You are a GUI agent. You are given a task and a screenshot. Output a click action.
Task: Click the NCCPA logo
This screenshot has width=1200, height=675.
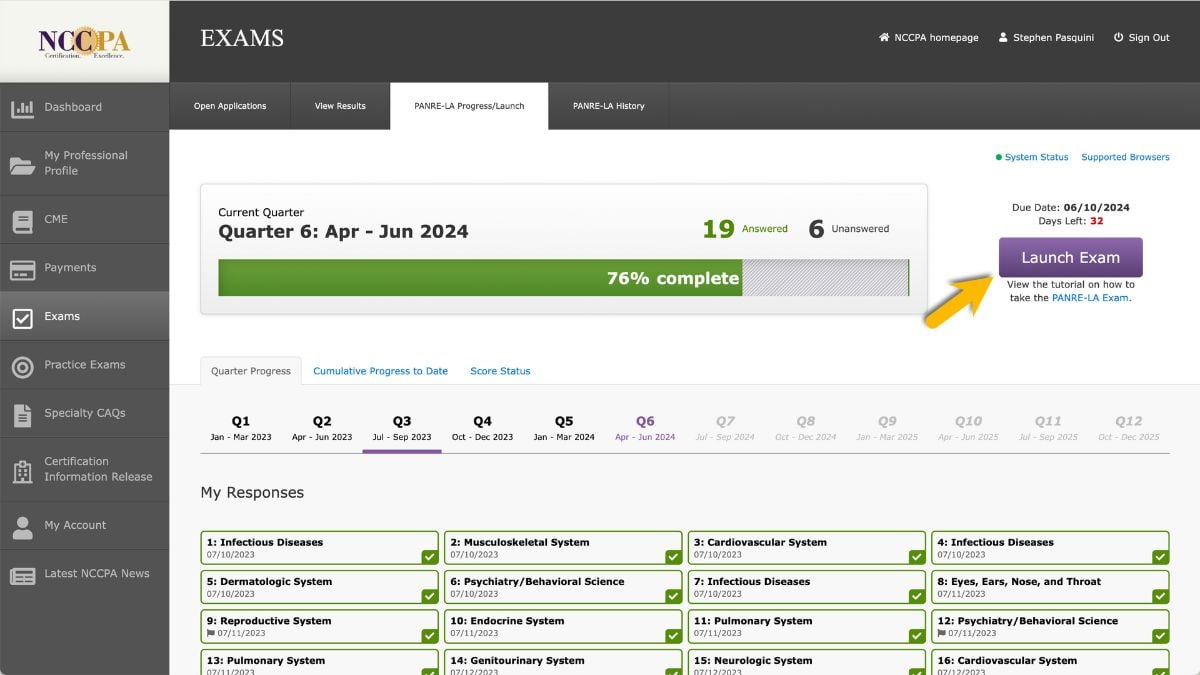(x=84, y=42)
